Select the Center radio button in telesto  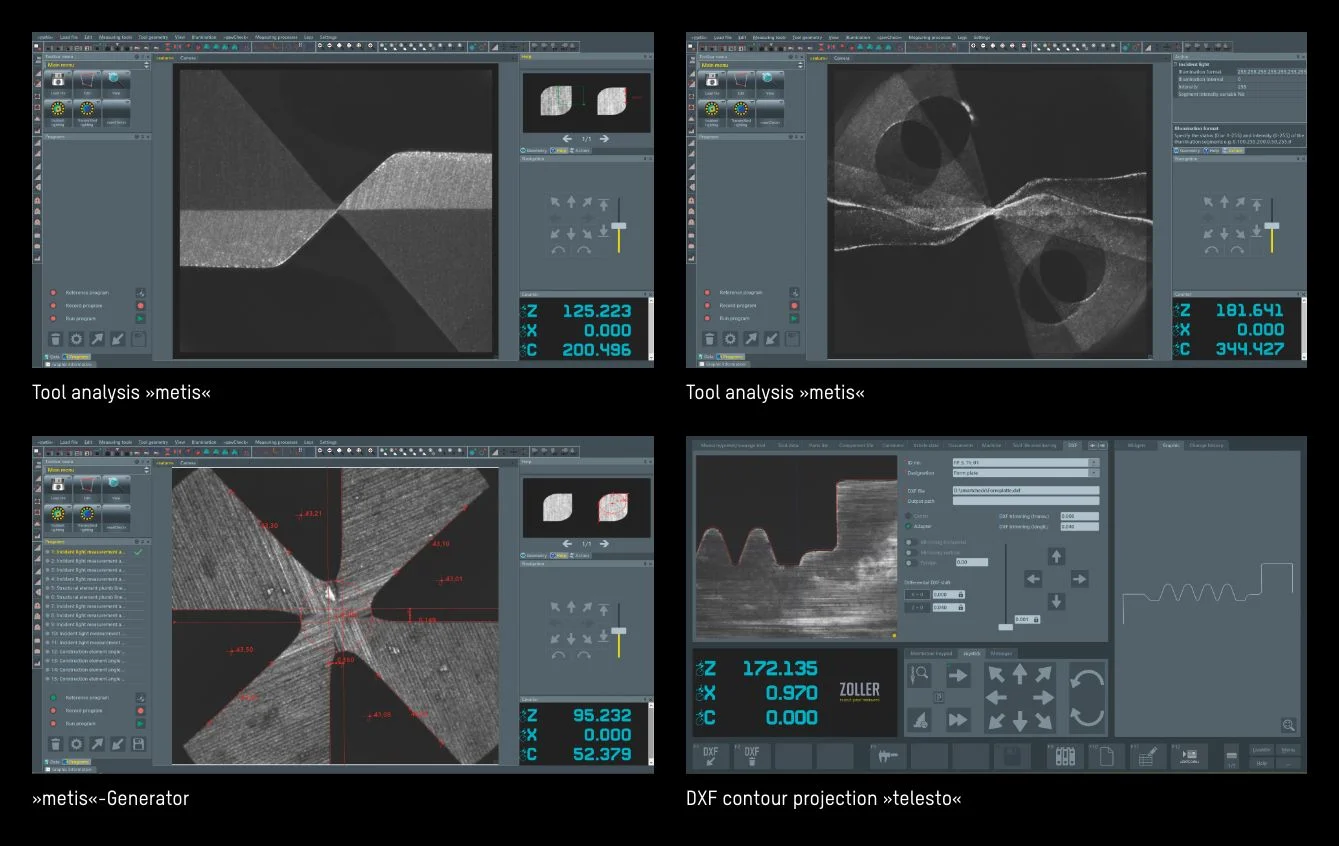pos(908,515)
